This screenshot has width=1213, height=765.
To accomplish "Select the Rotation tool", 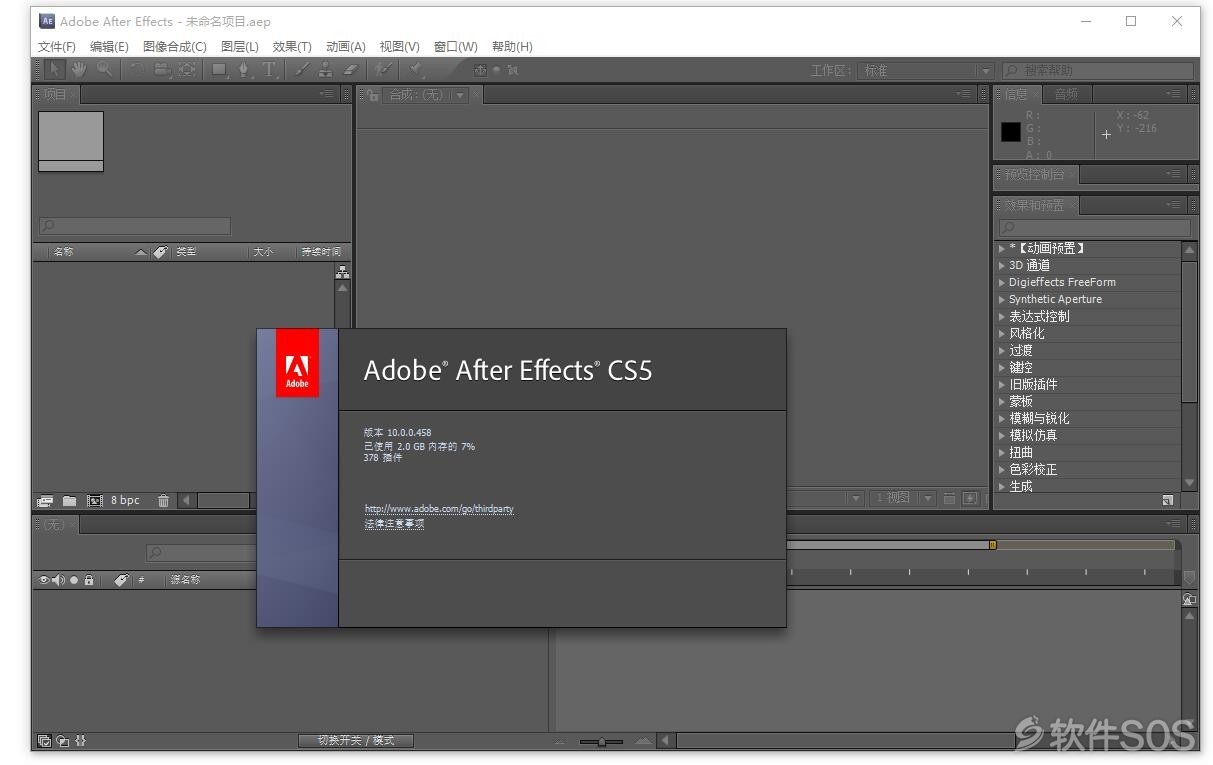I will click(137, 70).
